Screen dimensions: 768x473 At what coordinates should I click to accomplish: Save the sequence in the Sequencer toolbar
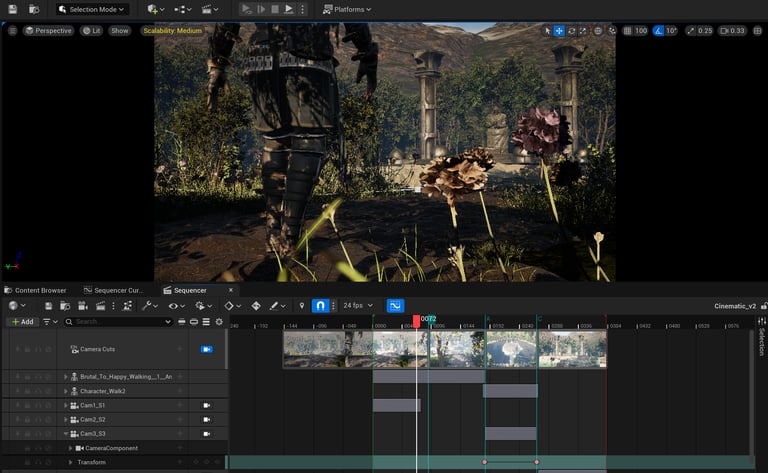(x=48, y=305)
